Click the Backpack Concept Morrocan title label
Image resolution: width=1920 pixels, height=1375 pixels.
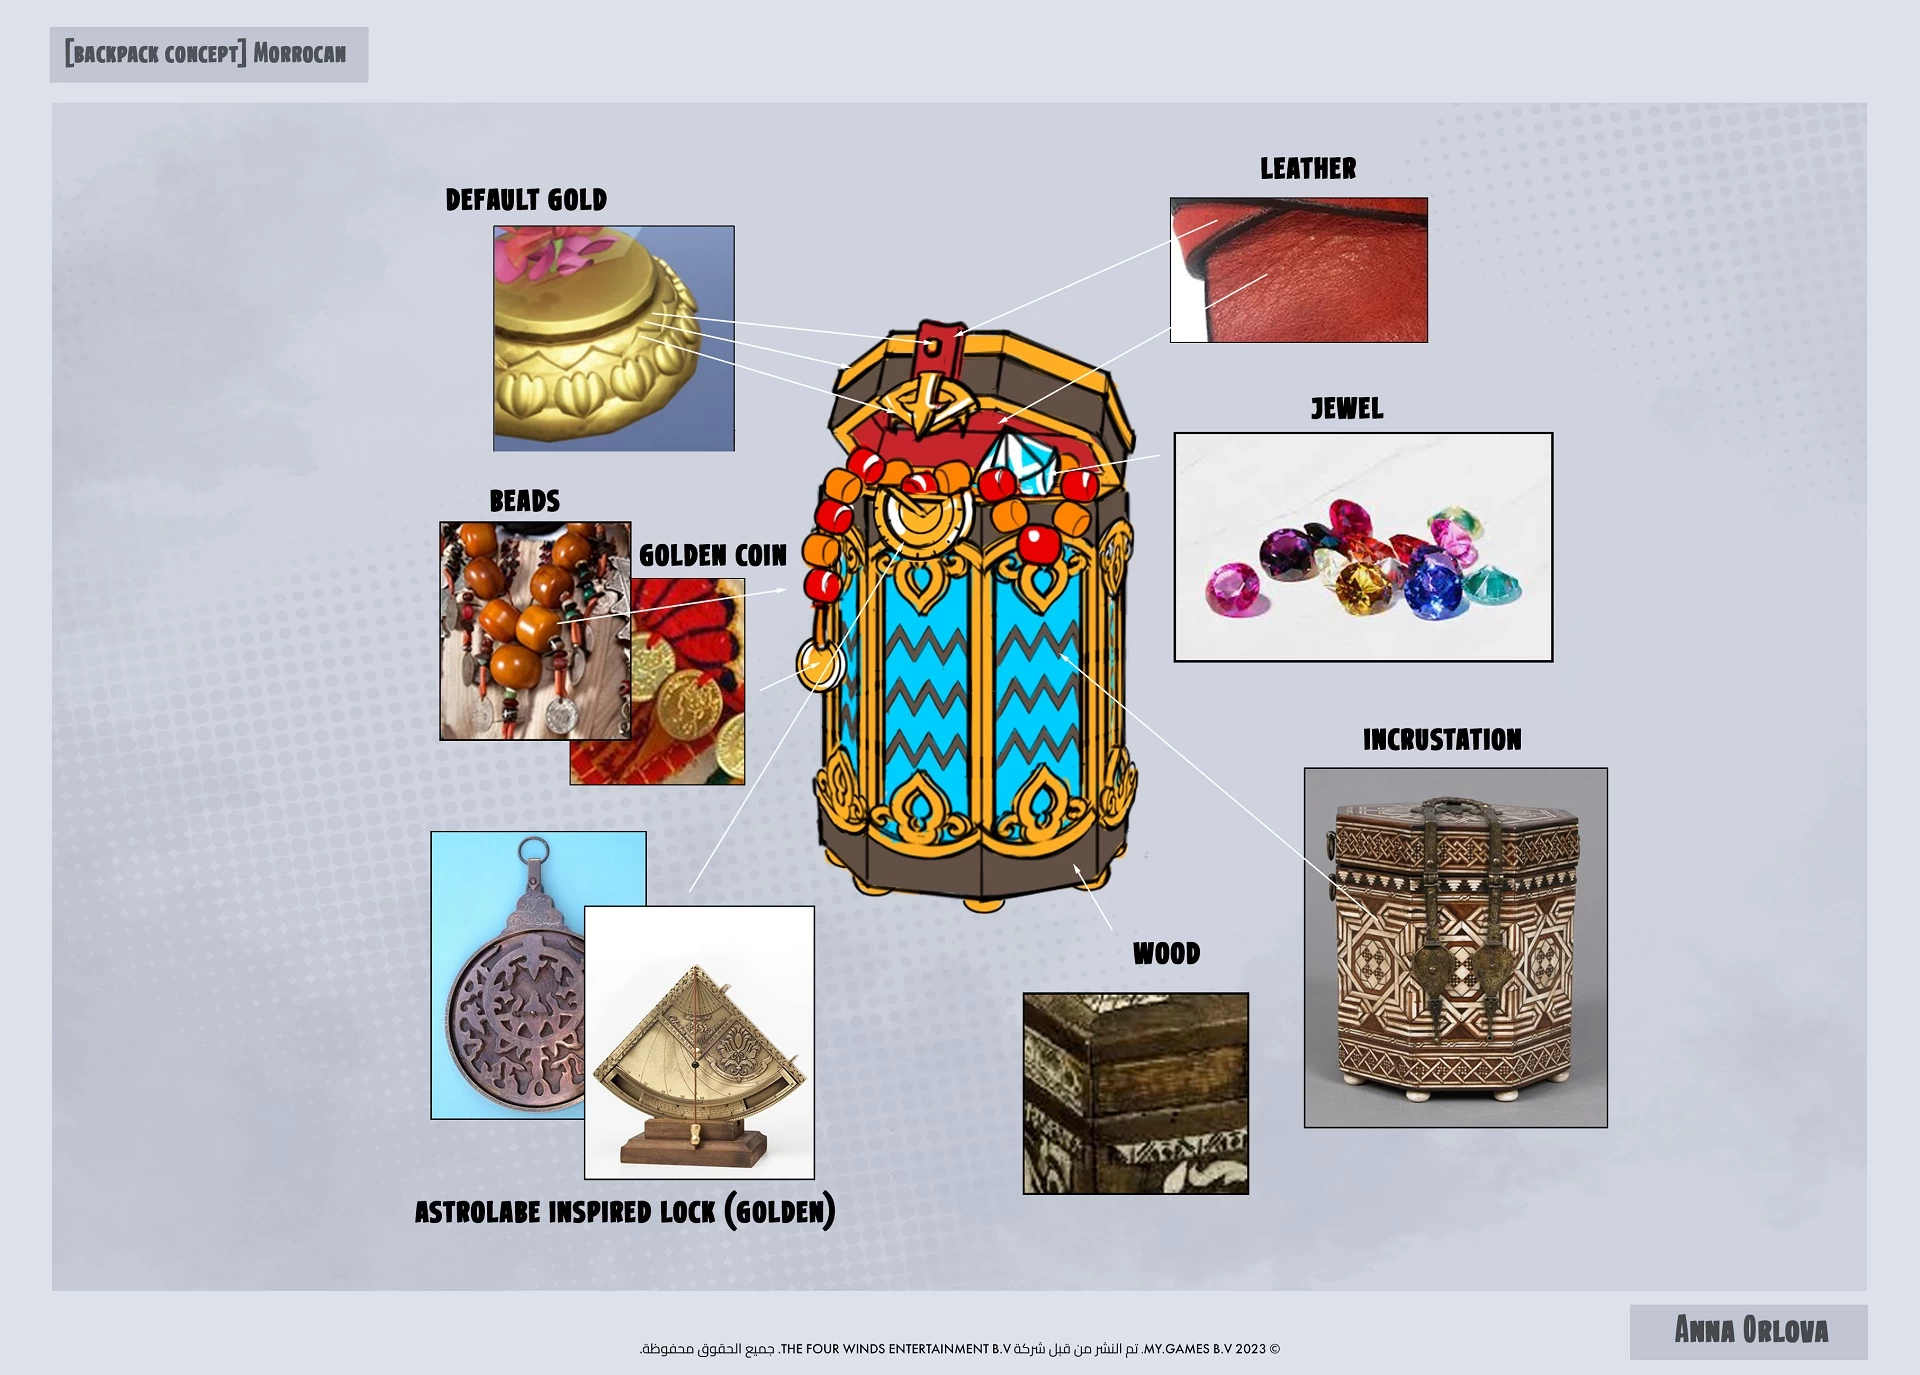(x=208, y=54)
